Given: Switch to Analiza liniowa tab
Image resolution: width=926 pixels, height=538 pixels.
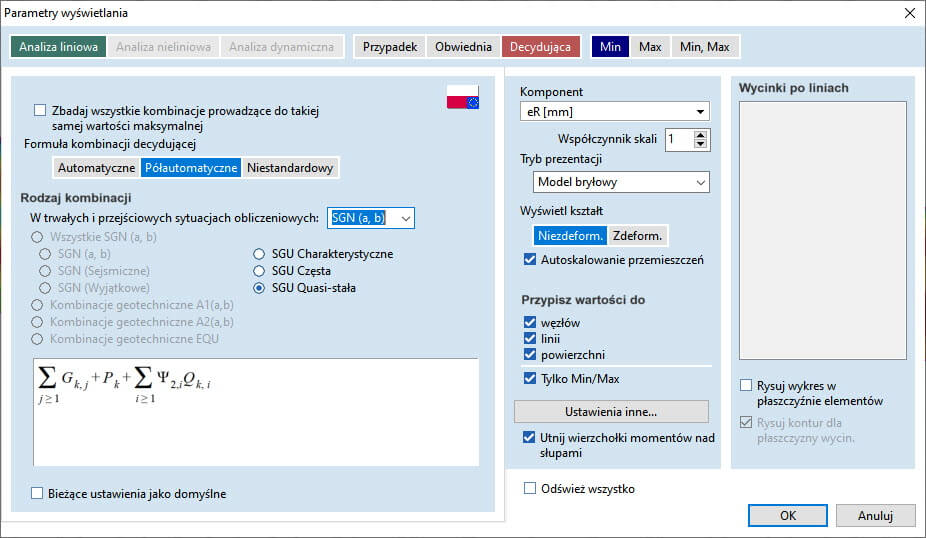Looking at the screenshot, I should click(x=59, y=47).
